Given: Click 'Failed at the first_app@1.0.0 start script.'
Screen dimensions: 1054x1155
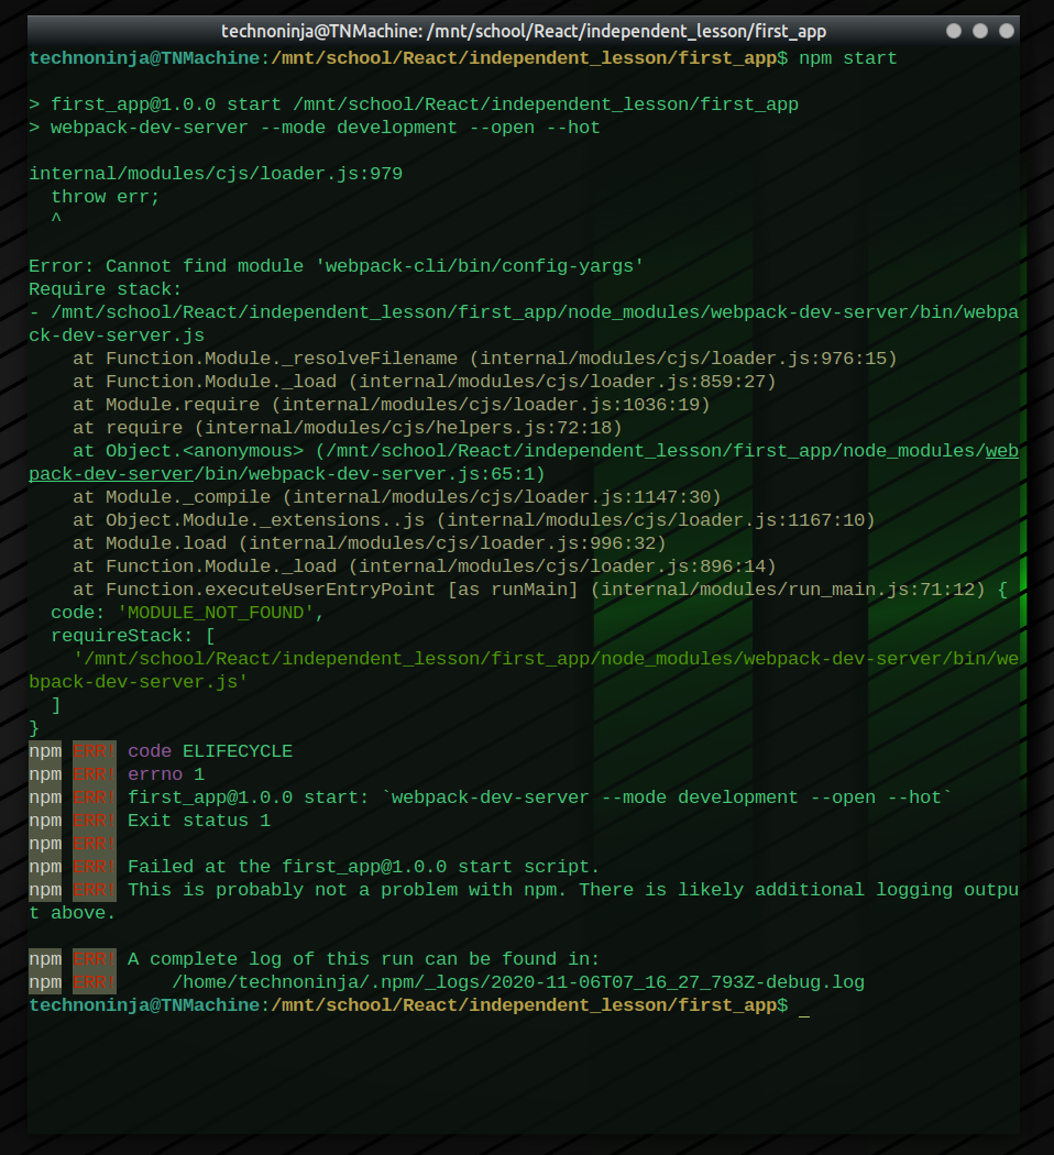Looking at the screenshot, I should 363,867.
